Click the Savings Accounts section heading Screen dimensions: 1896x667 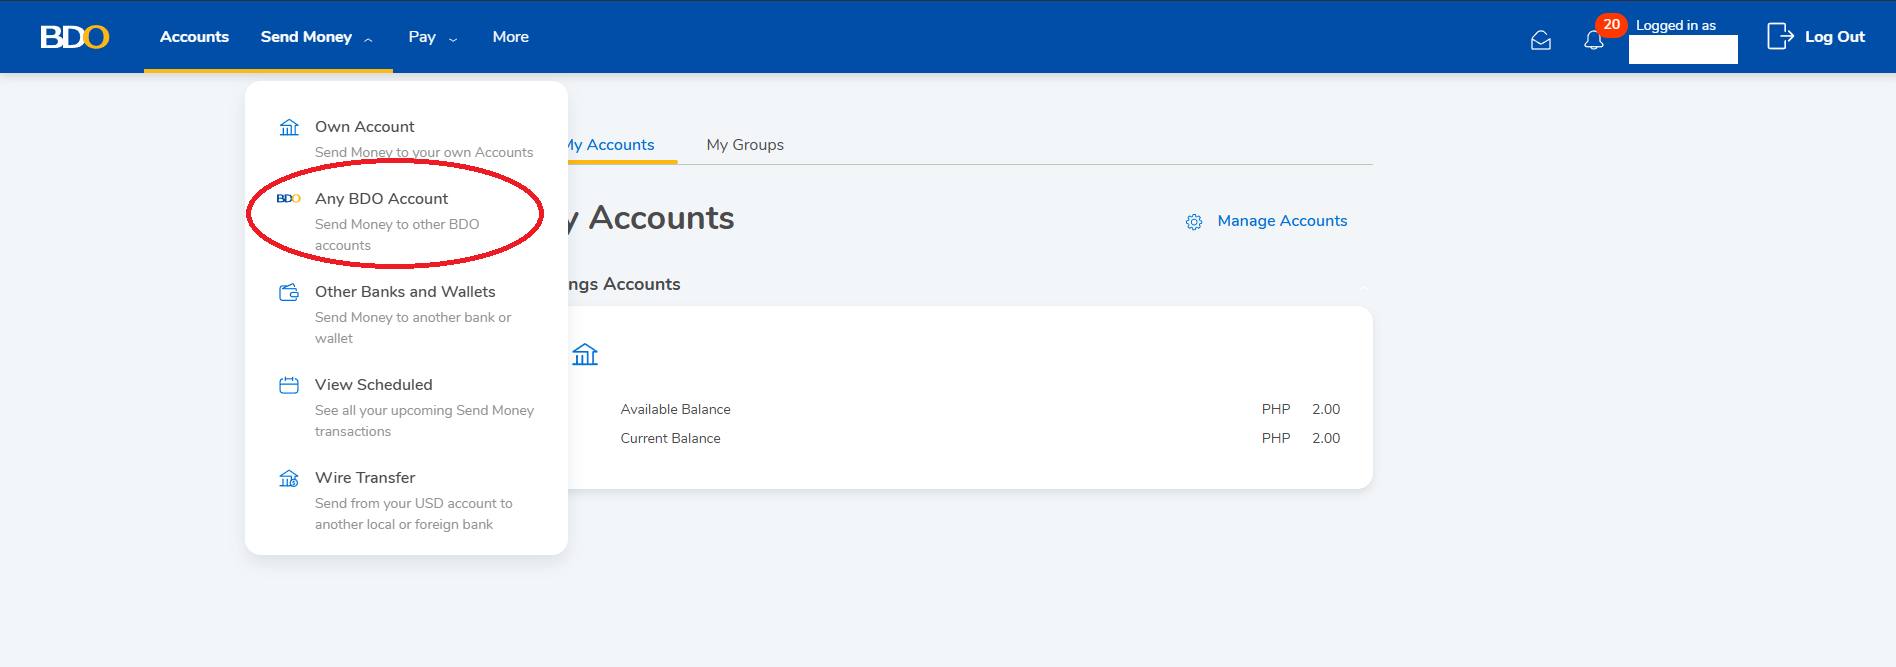click(624, 284)
